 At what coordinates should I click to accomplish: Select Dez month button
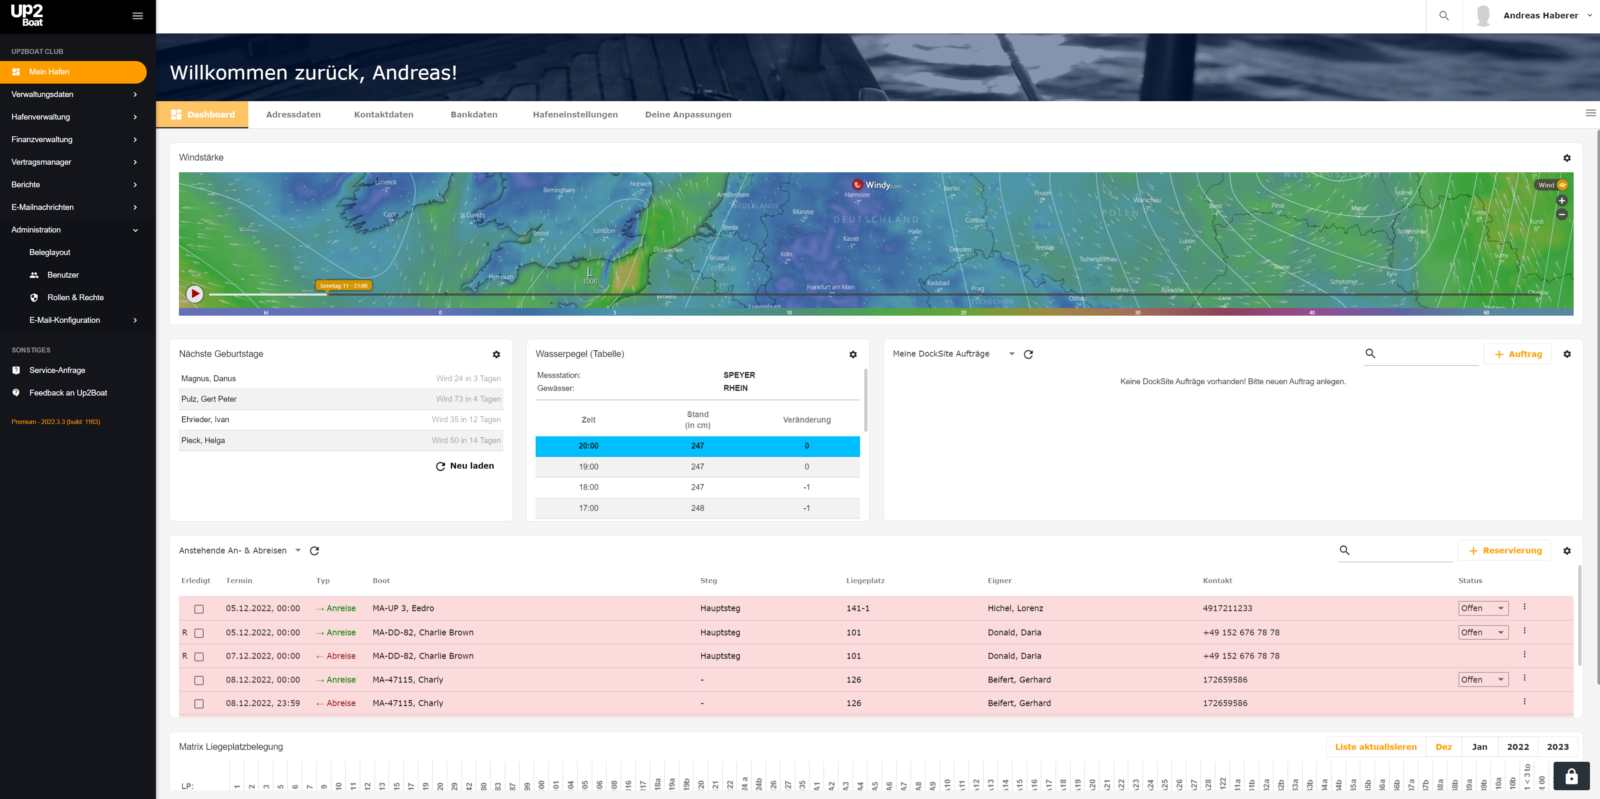1444,747
